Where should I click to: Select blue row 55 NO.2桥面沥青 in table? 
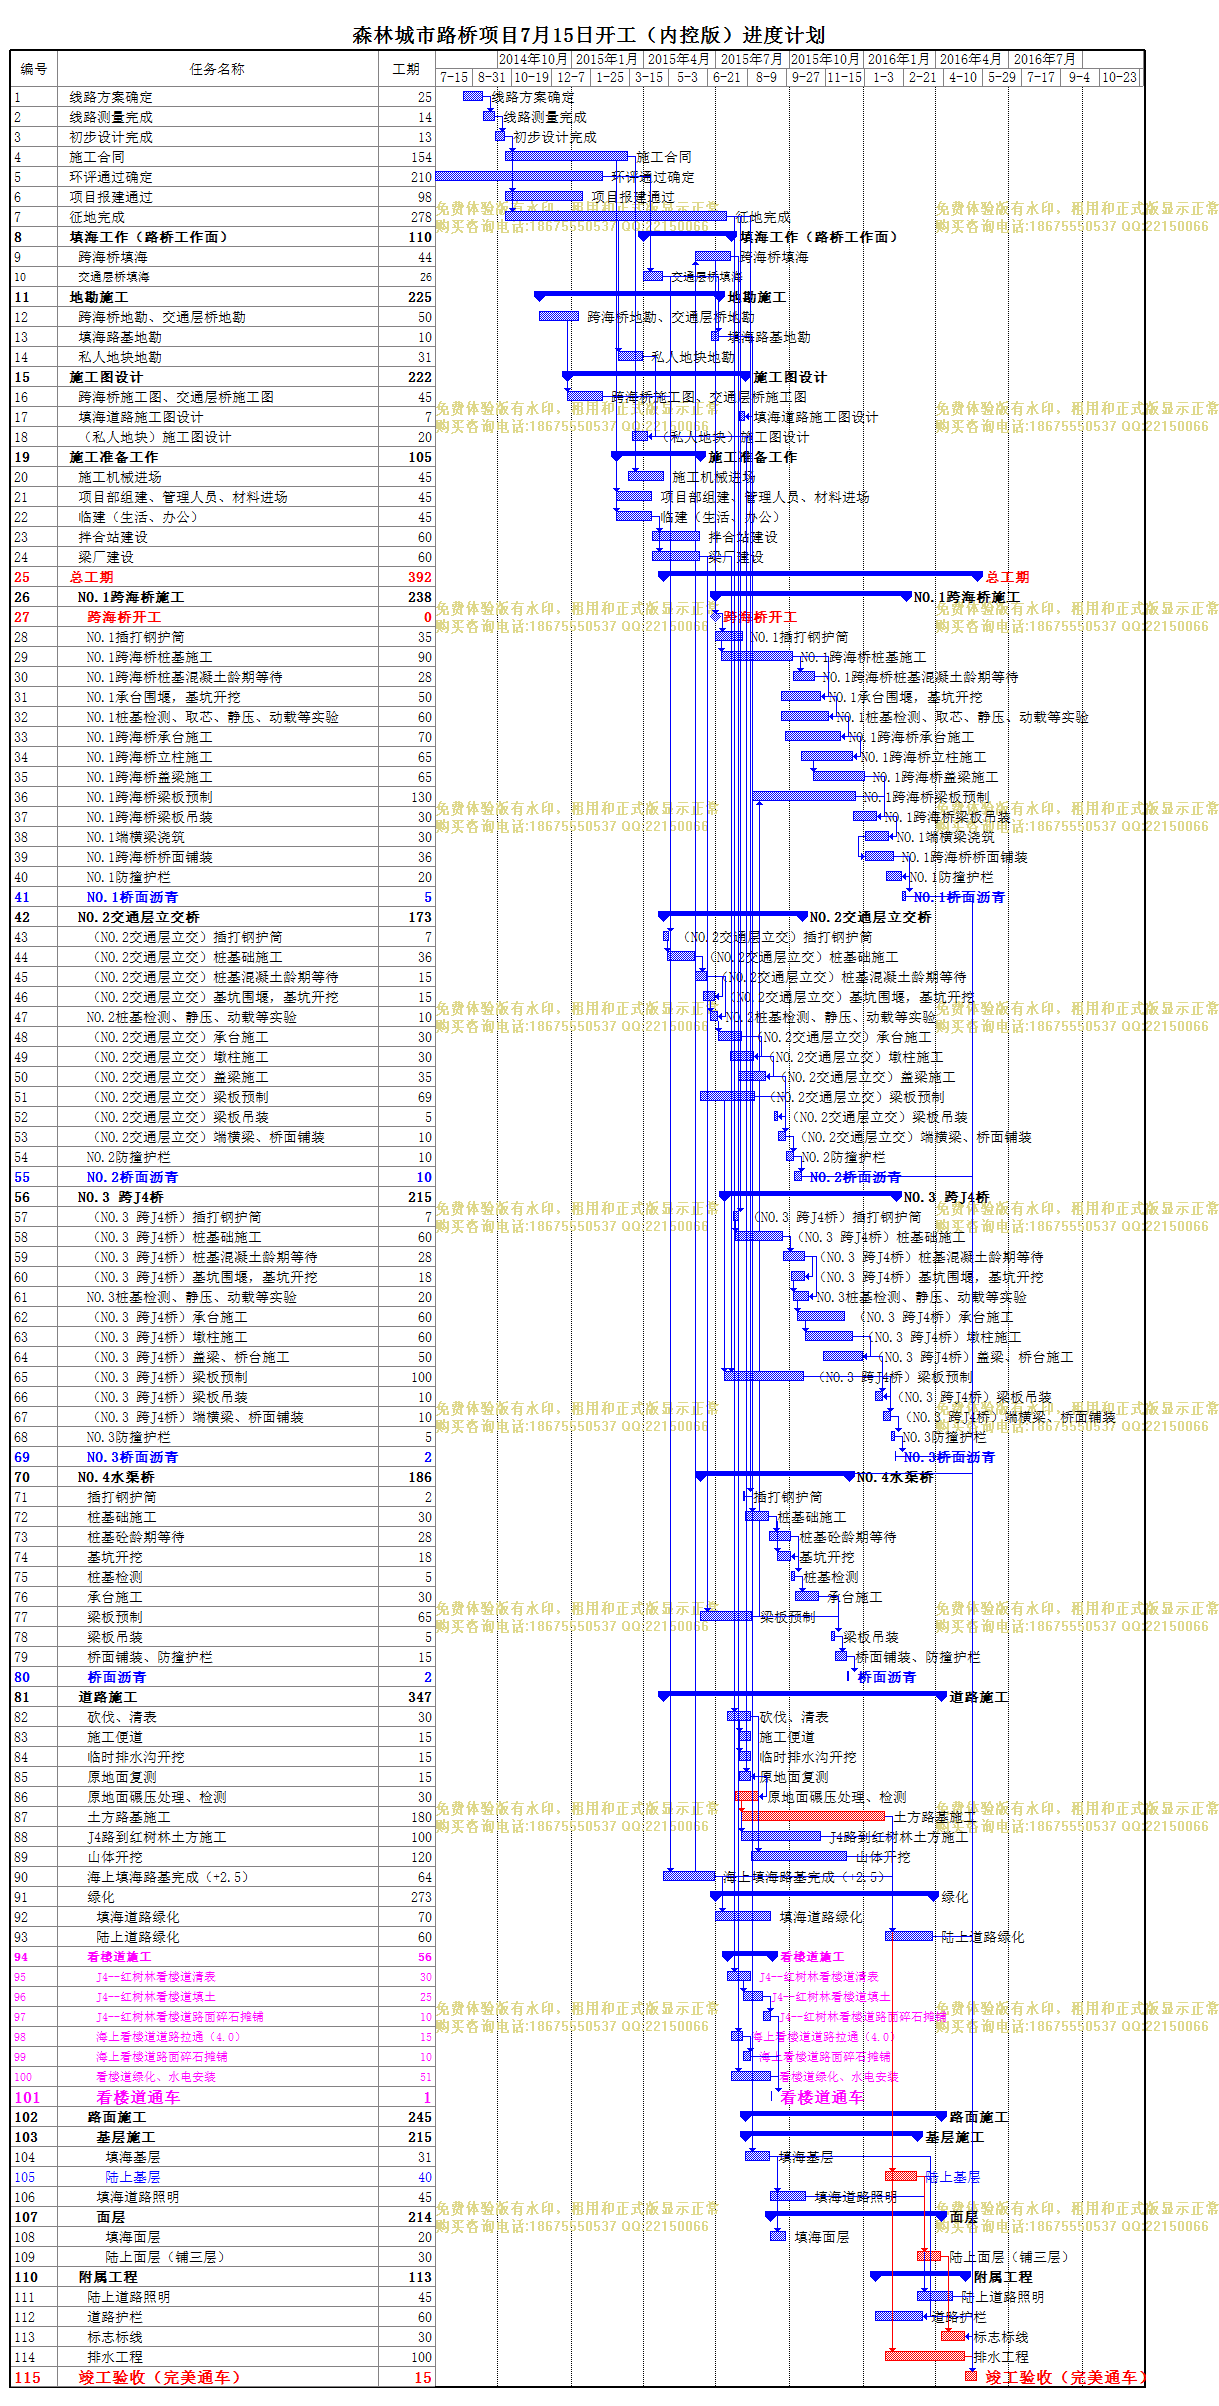point(222,1177)
